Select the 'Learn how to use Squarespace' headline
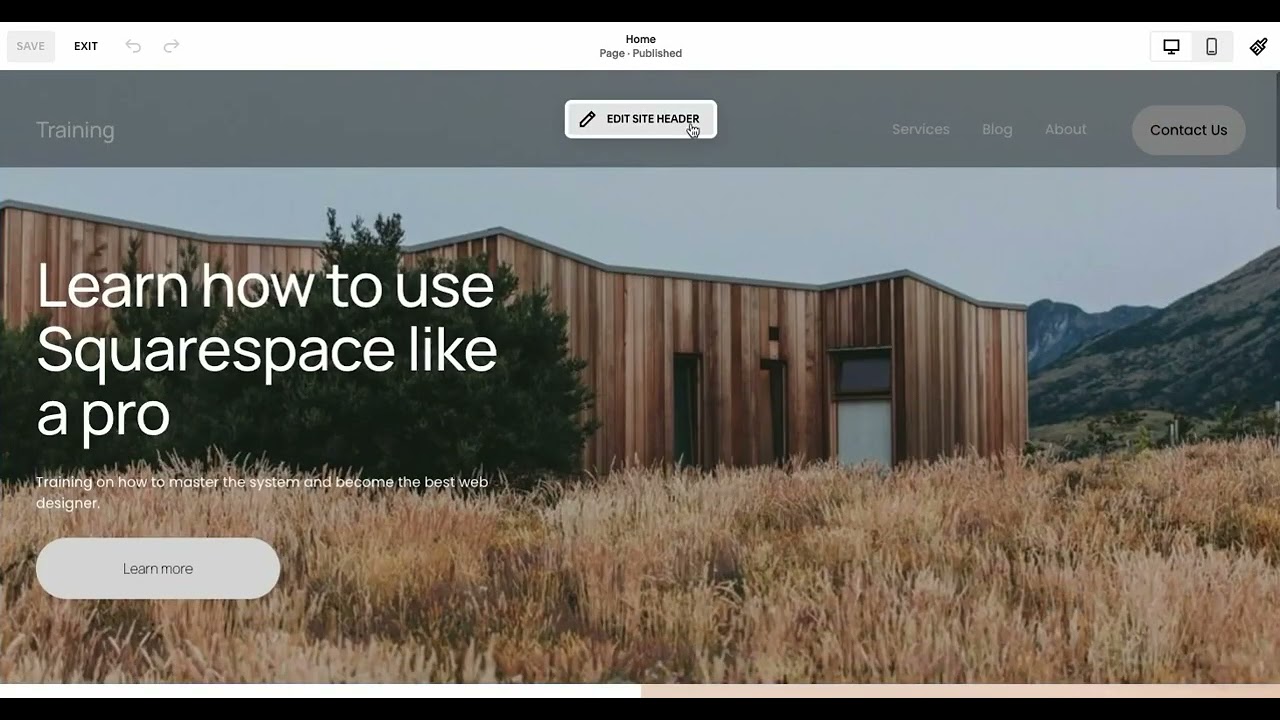1280x720 pixels. 266,349
